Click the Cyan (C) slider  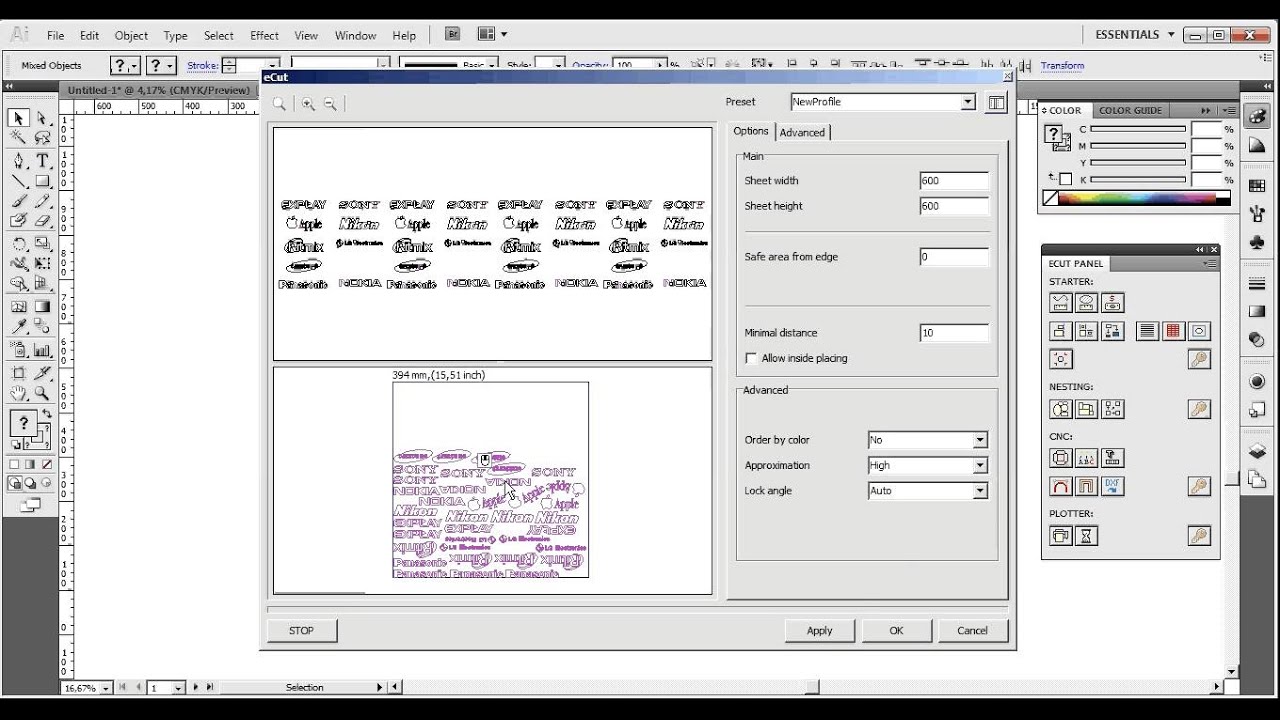tap(1138, 129)
